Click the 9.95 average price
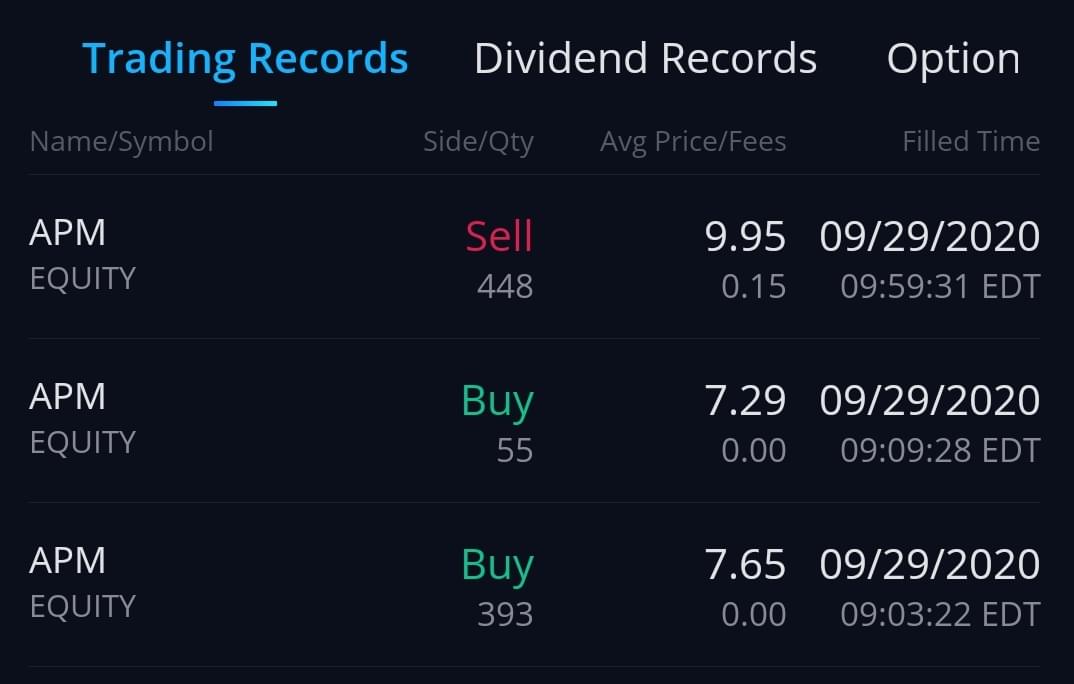Image resolution: width=1074 pixels, height=684 pixels. [x=745, y=237]
